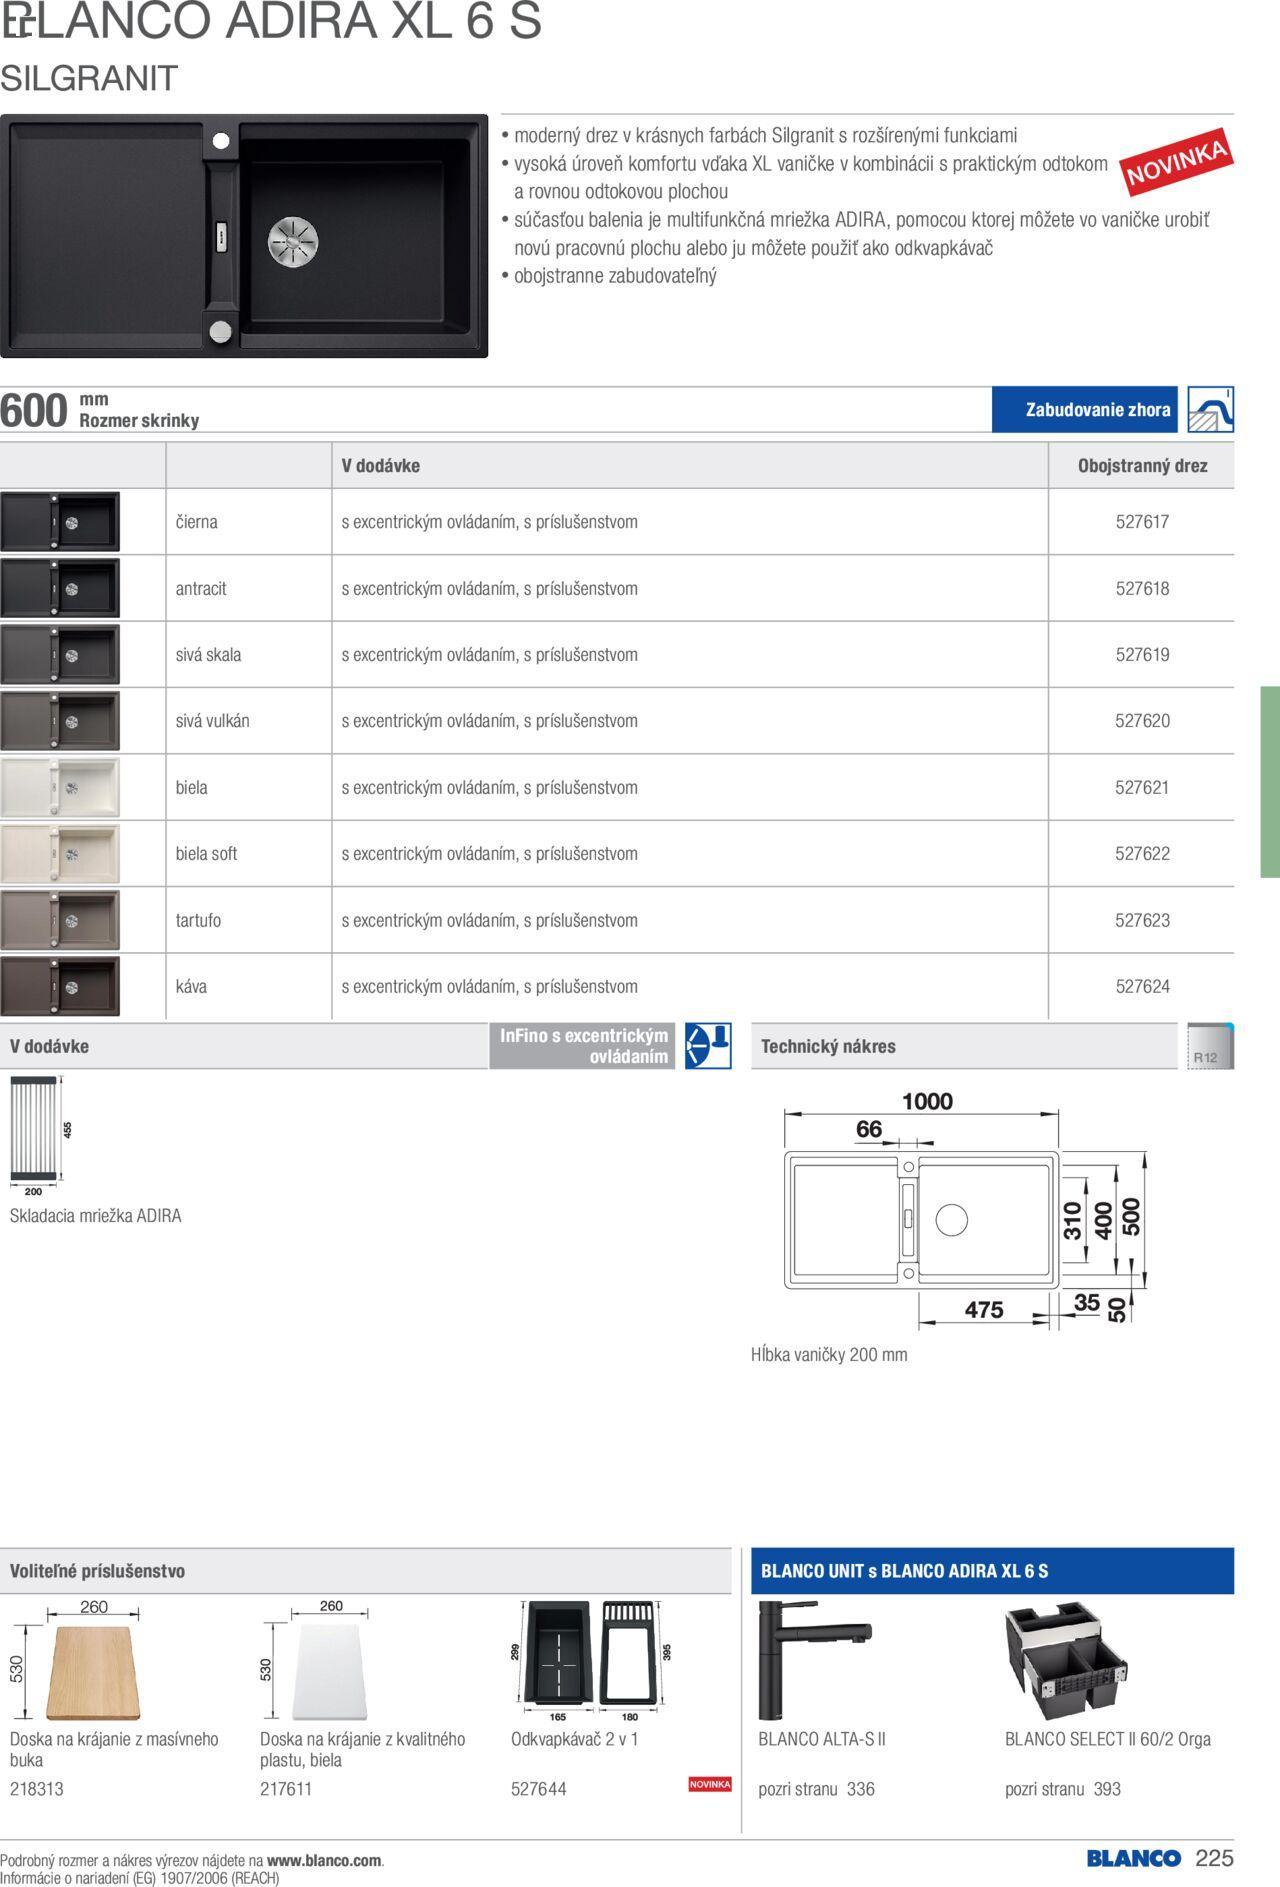
Task: Click article number 527620 for sivá vulkán
Action: 1142,721
